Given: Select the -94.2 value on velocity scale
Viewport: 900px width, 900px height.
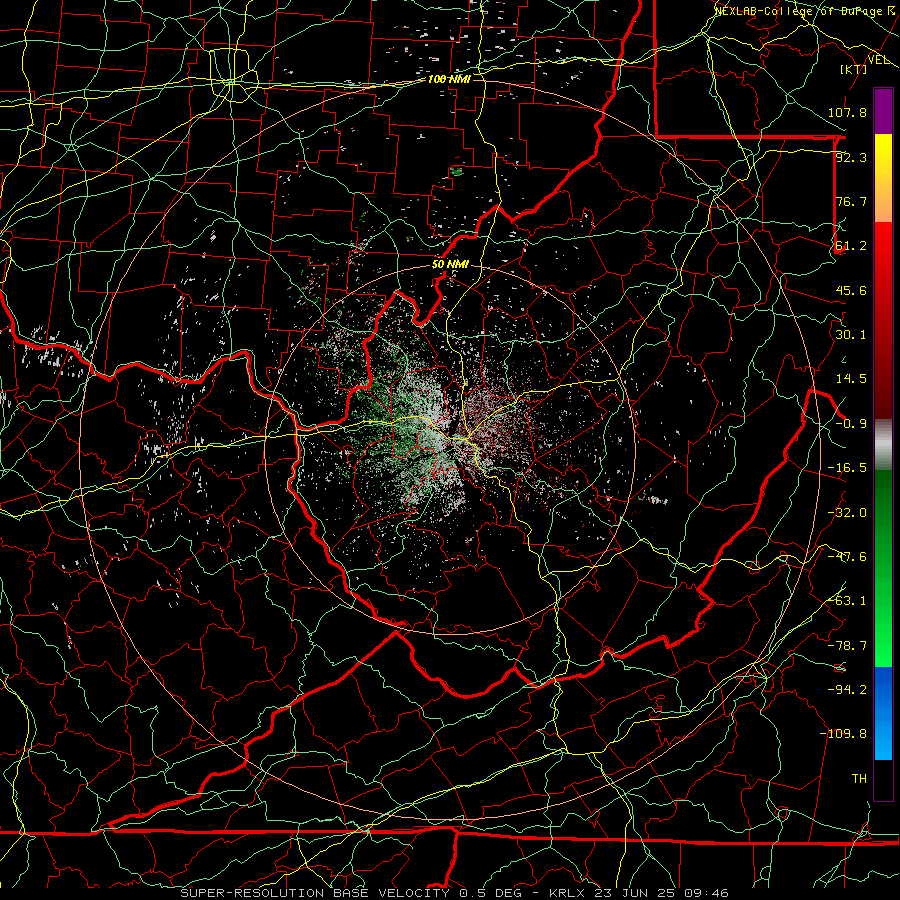Looking at the screenshot, I should pos(847,690).
